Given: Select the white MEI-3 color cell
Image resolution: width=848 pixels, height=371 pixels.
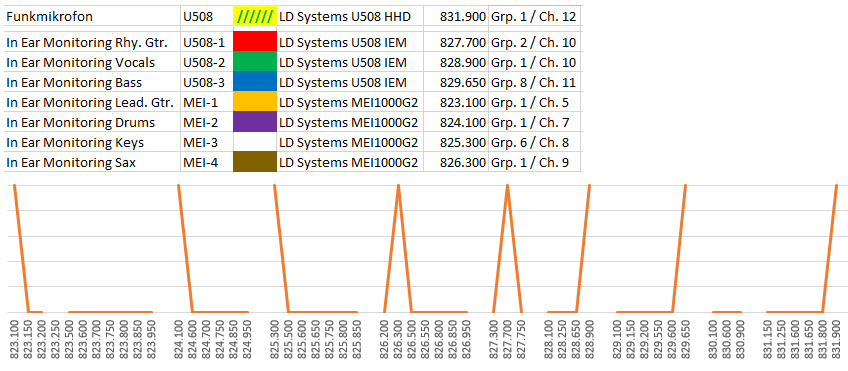Looking at the screenshot, I should pyautogui.click(x=255, y=142).
